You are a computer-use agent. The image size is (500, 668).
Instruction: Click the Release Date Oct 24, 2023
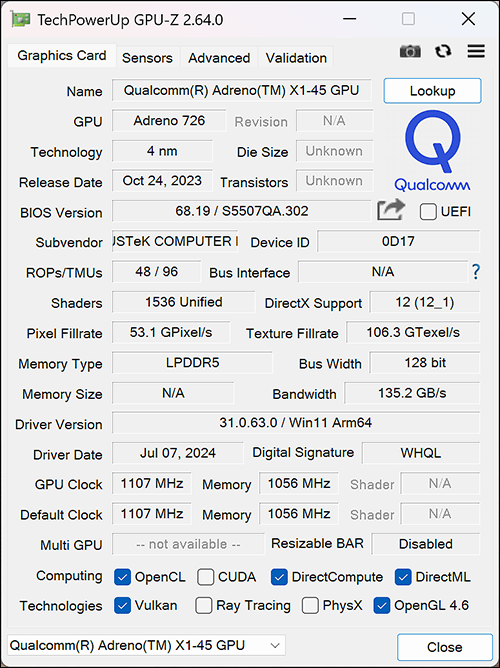162,181
